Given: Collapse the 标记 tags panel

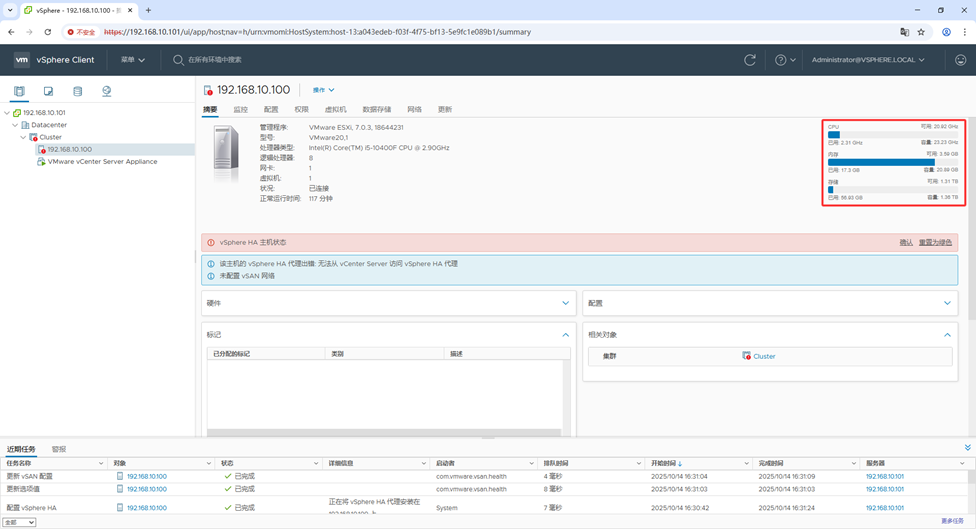Looking at the screenshot, I should tap(565, 335).
